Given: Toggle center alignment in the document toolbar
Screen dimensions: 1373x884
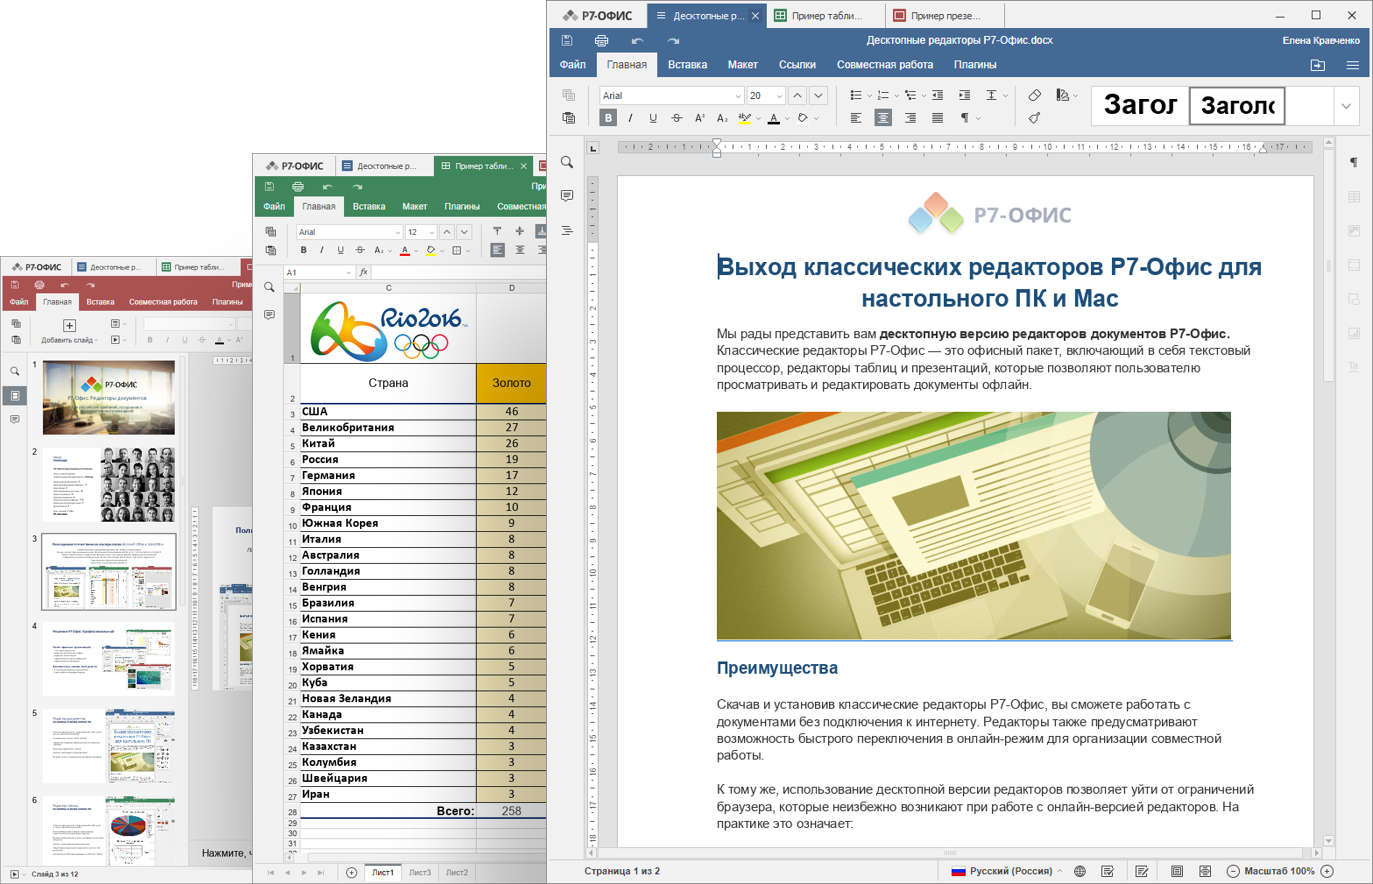Looking at the screenshot, I should tap(883, 118).
